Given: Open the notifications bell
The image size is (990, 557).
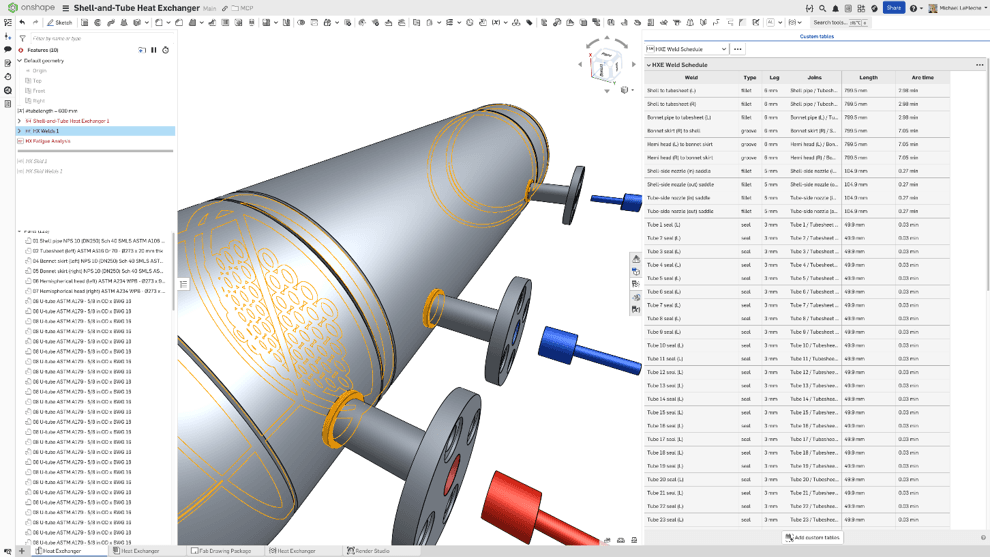Looking at the screenshot, I should tap(835, 8).
